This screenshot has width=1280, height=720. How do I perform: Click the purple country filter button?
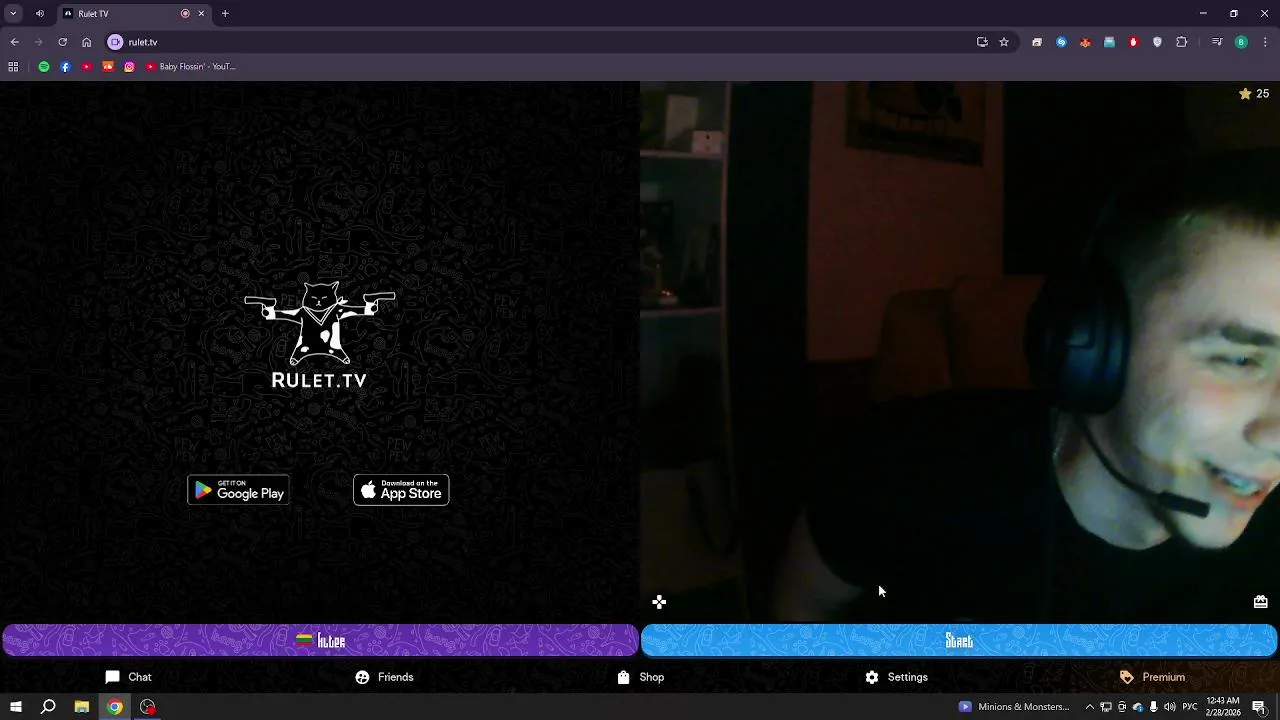tap(320, 641)
